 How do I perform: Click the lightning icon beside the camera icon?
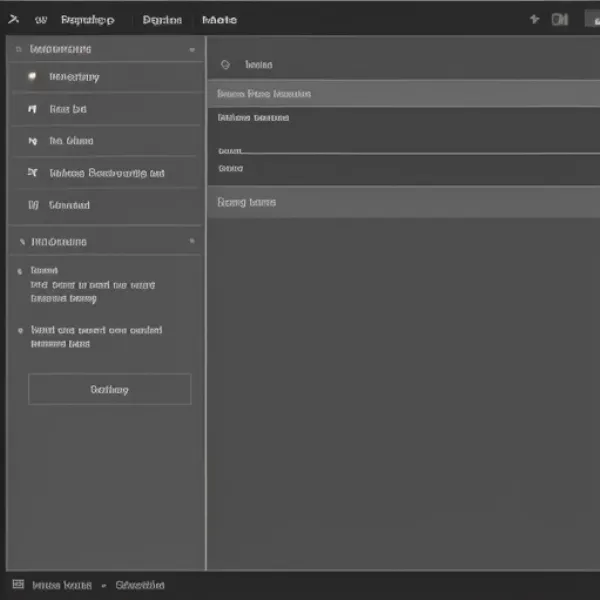[534, 19]
